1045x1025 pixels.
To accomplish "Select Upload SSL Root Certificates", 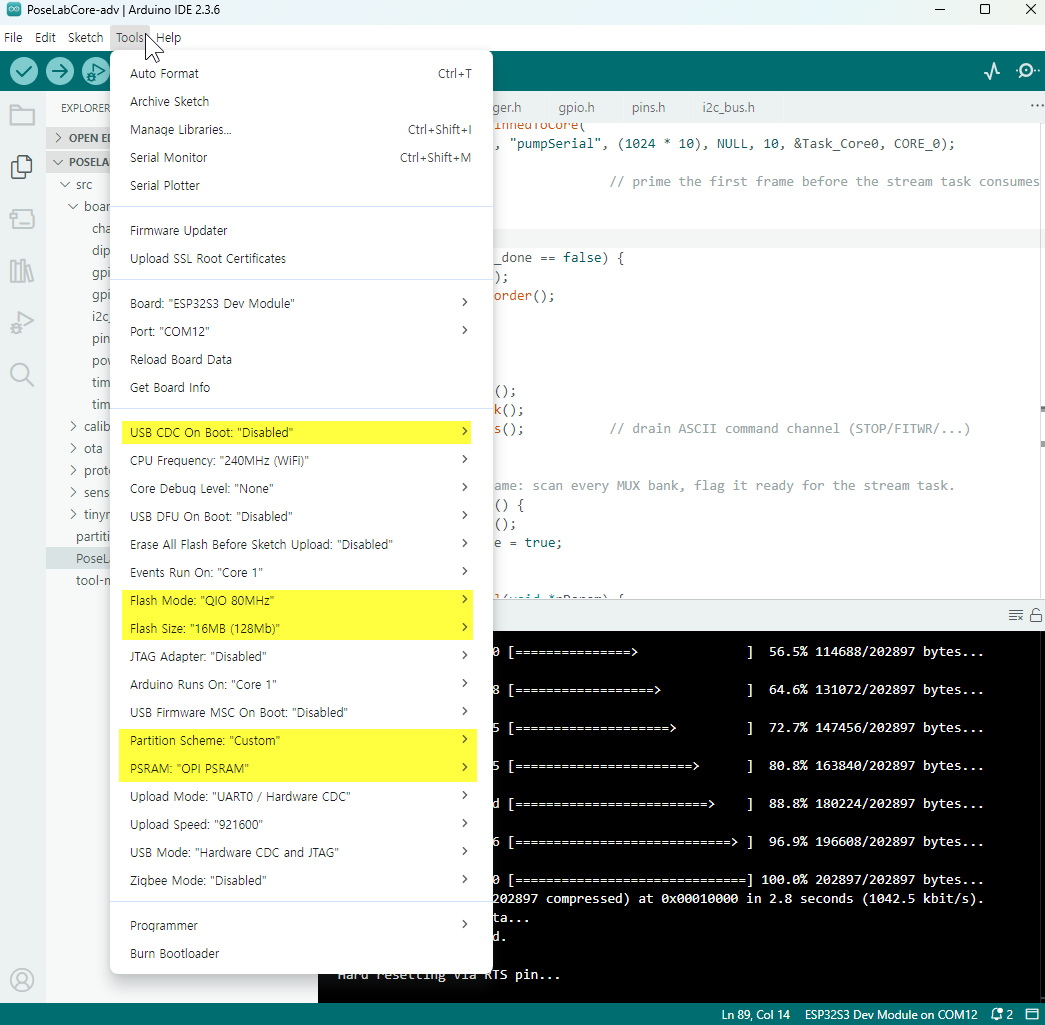I will (301, 258).
